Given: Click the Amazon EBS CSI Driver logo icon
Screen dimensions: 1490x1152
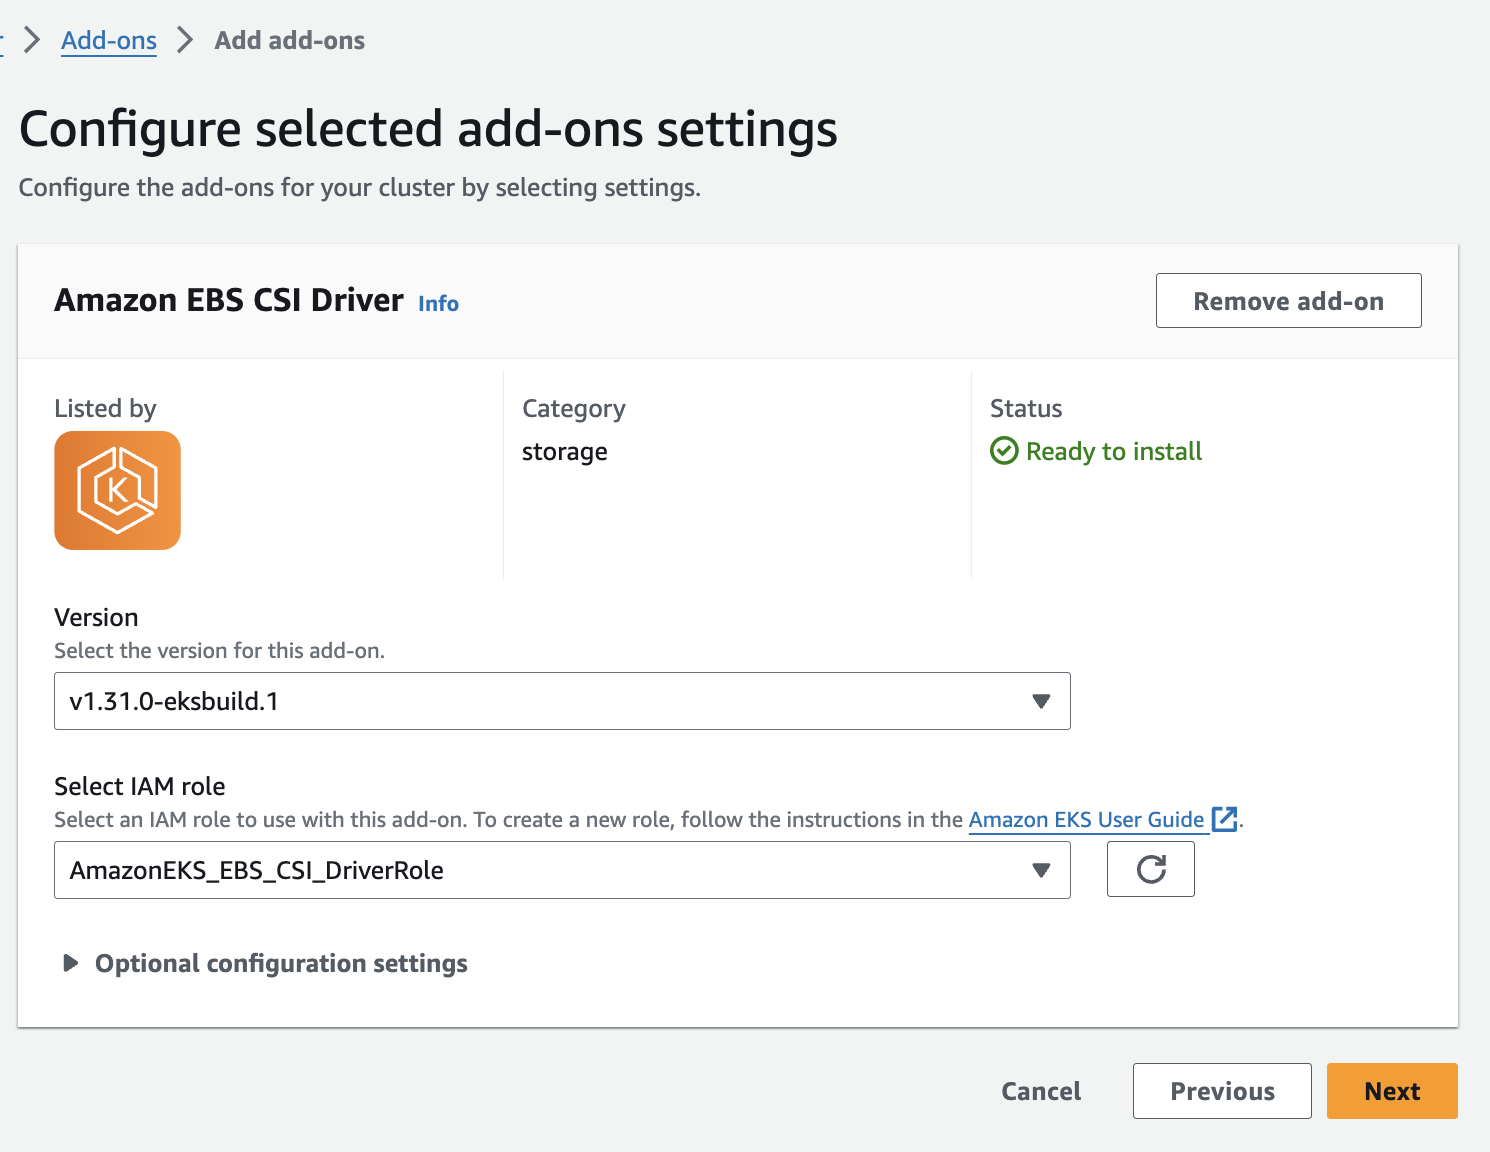Looking at the screenshot, I should [117, 490].
